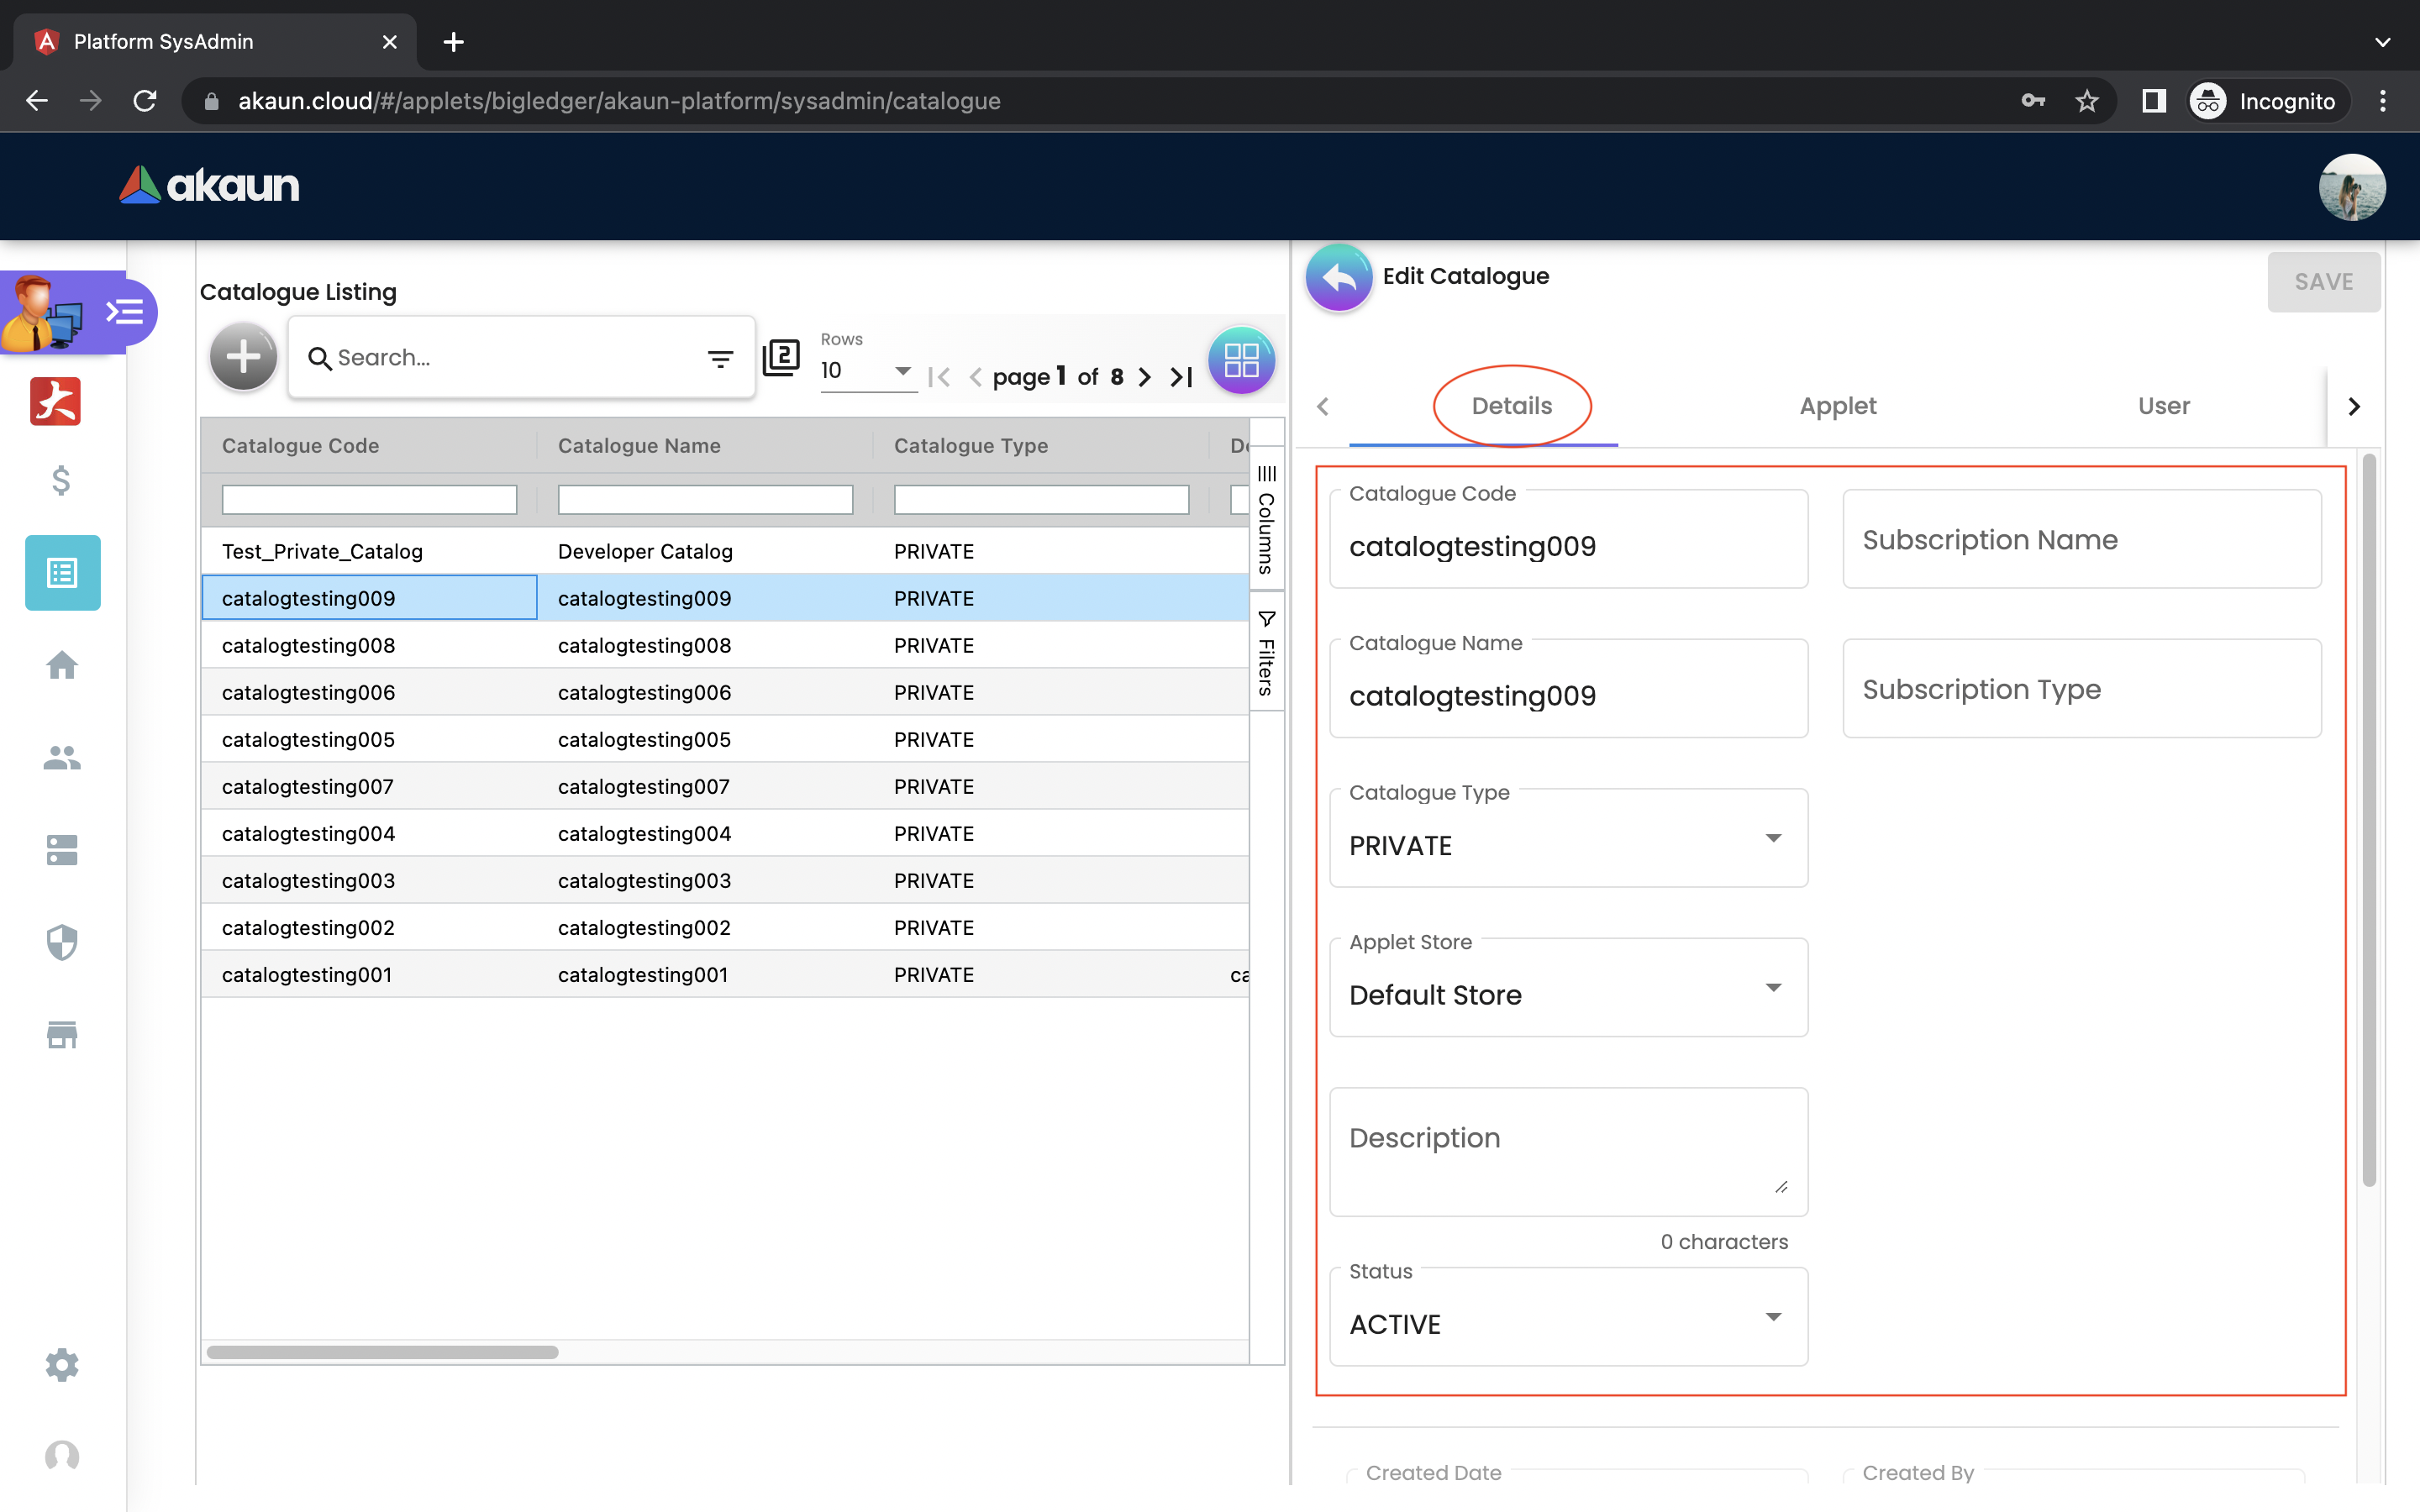This screenshot has height=1512, width=2420.
Task: Switch to the User tab
Action: click(x=2163, y=406)
